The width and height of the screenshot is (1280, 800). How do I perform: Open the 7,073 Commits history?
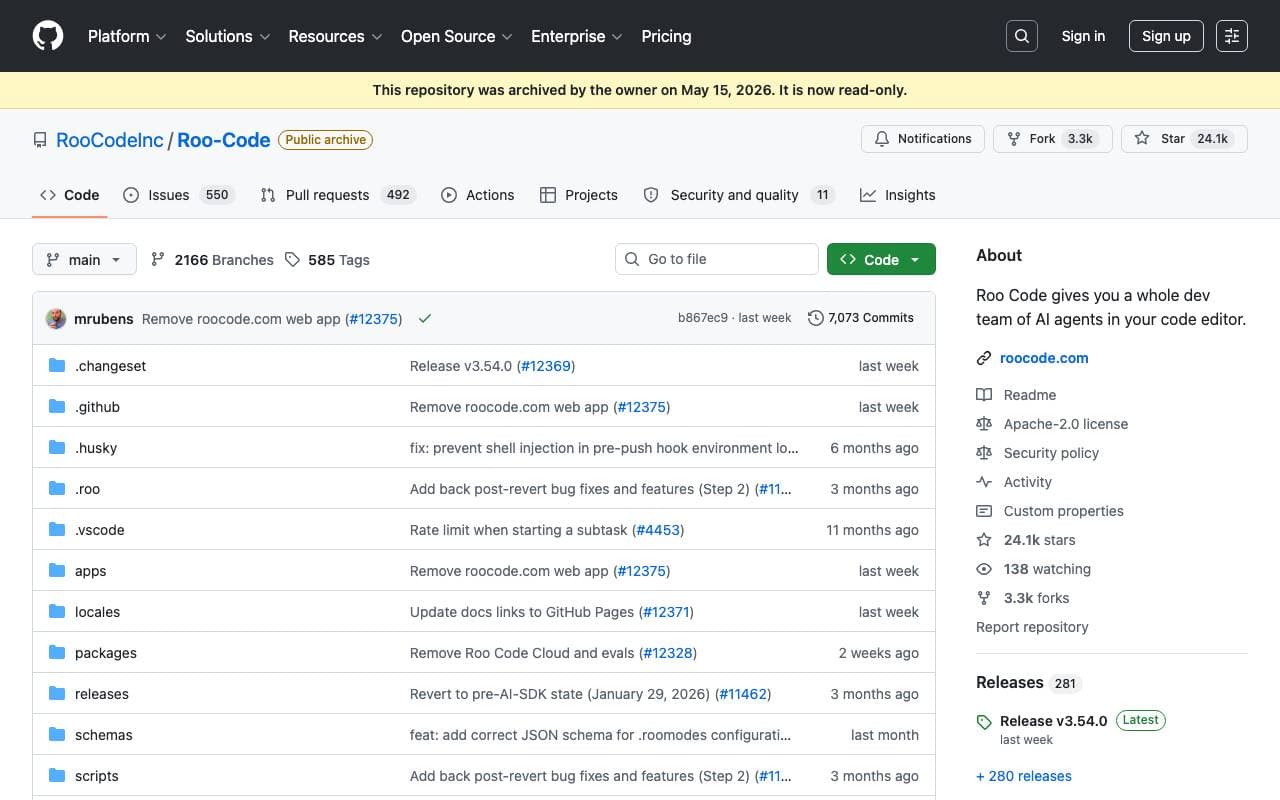(x=861, y=318)
